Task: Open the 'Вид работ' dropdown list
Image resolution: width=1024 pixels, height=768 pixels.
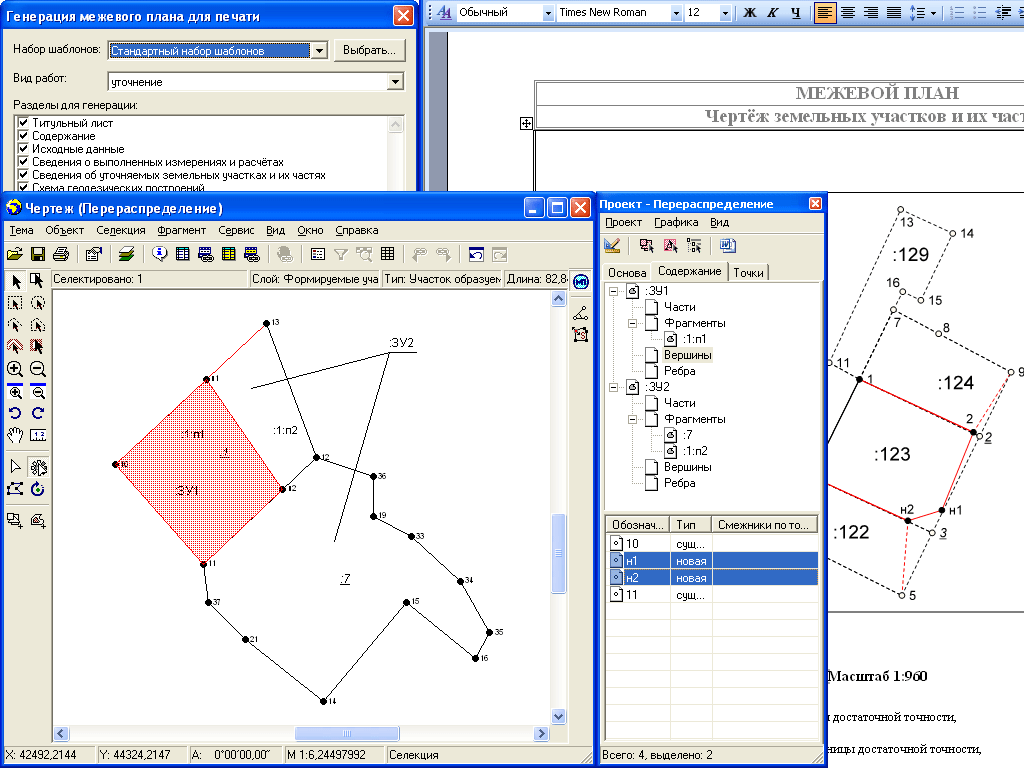Action: click(x=395, y=82)
